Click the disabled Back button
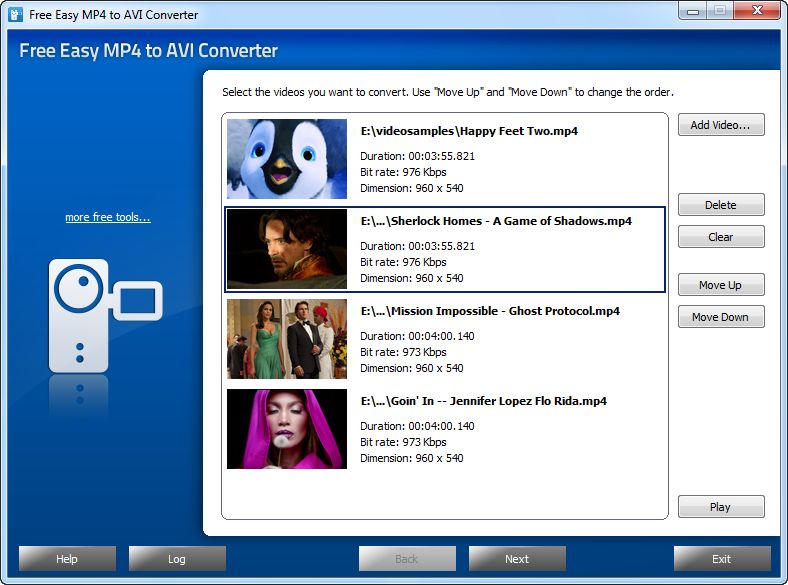This screenshot has width=788, height=585. tap(407, 559)
